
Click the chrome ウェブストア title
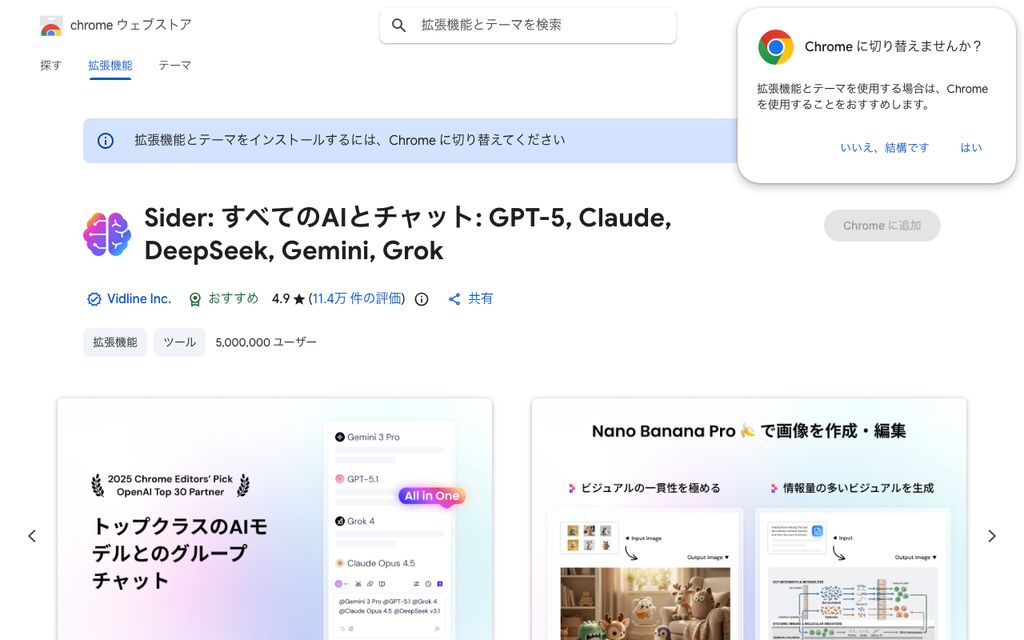(131, 25)
